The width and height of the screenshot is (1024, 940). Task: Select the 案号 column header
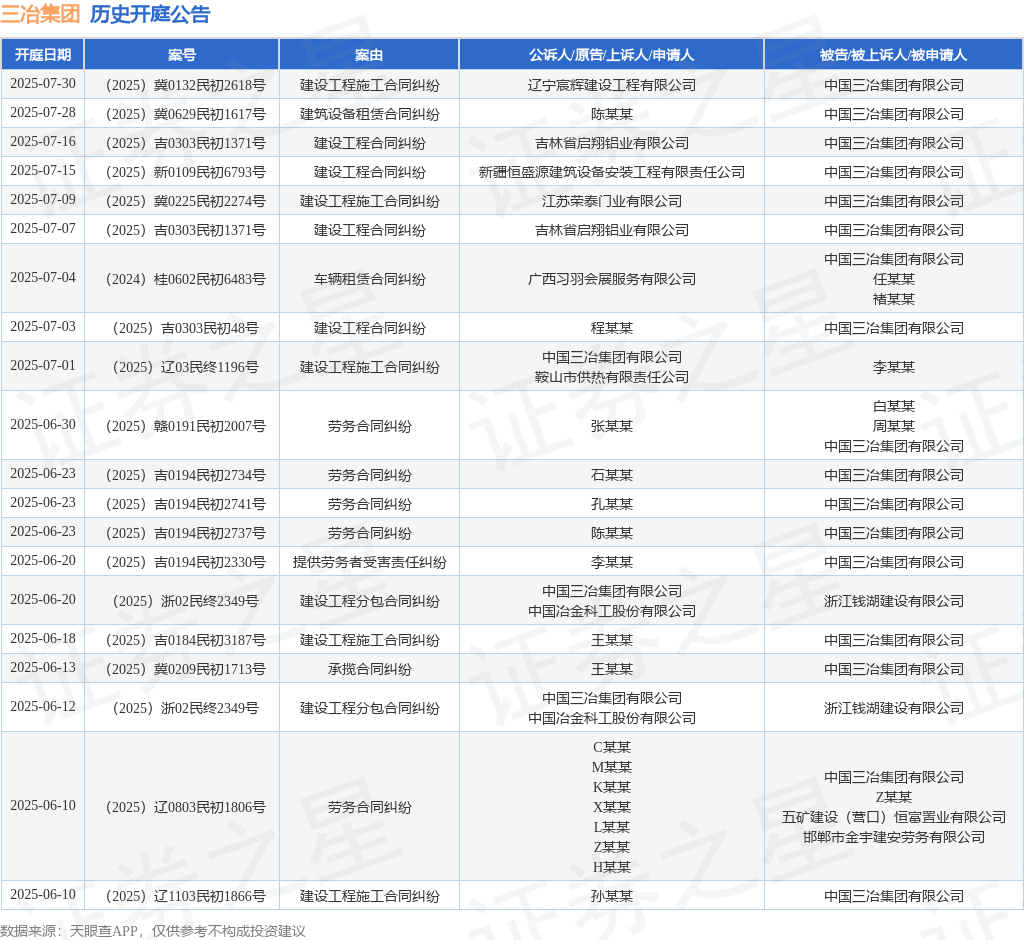point(182,55)
